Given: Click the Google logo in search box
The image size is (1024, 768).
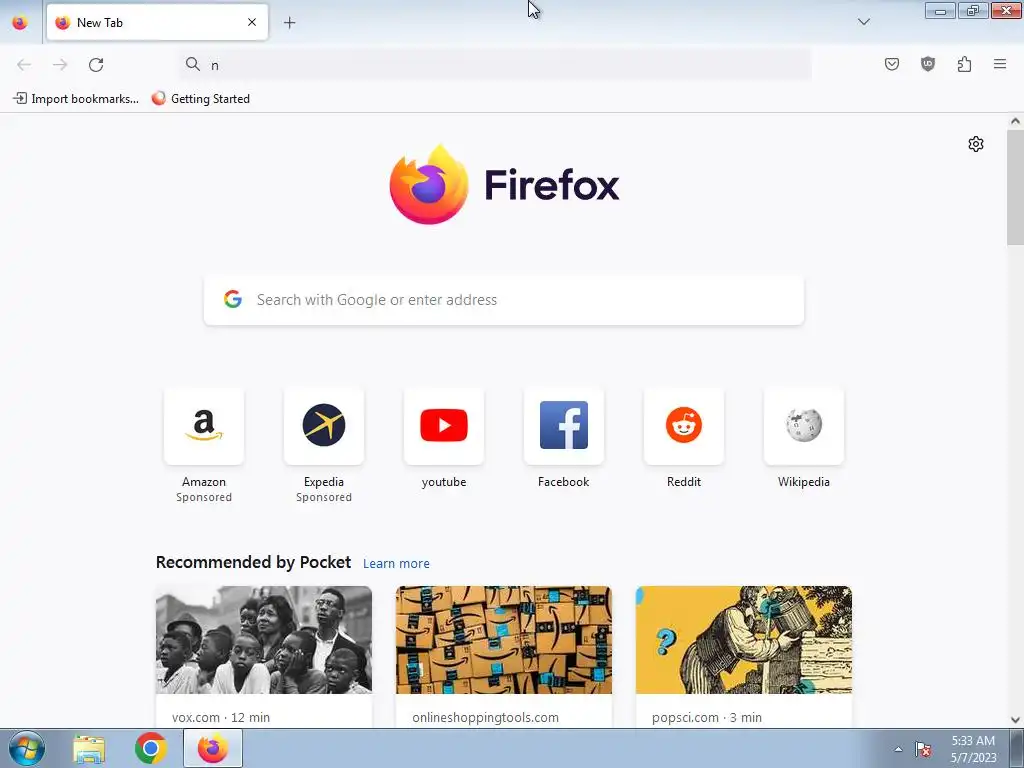Looking at the screenshot, I should coord(233,300).
